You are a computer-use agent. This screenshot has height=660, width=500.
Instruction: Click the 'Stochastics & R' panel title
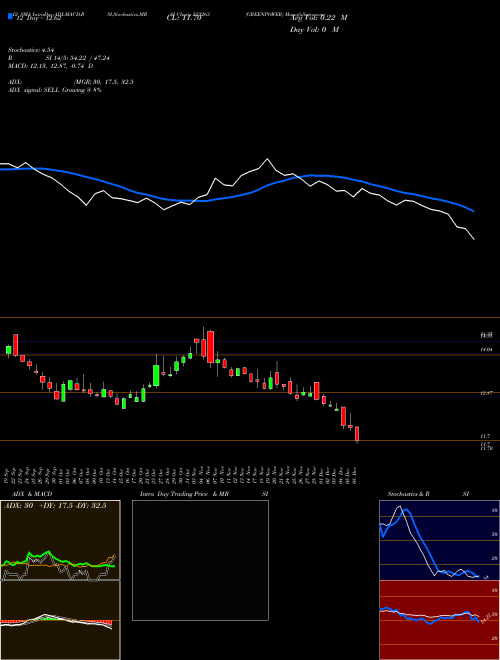tap(409, 494)
